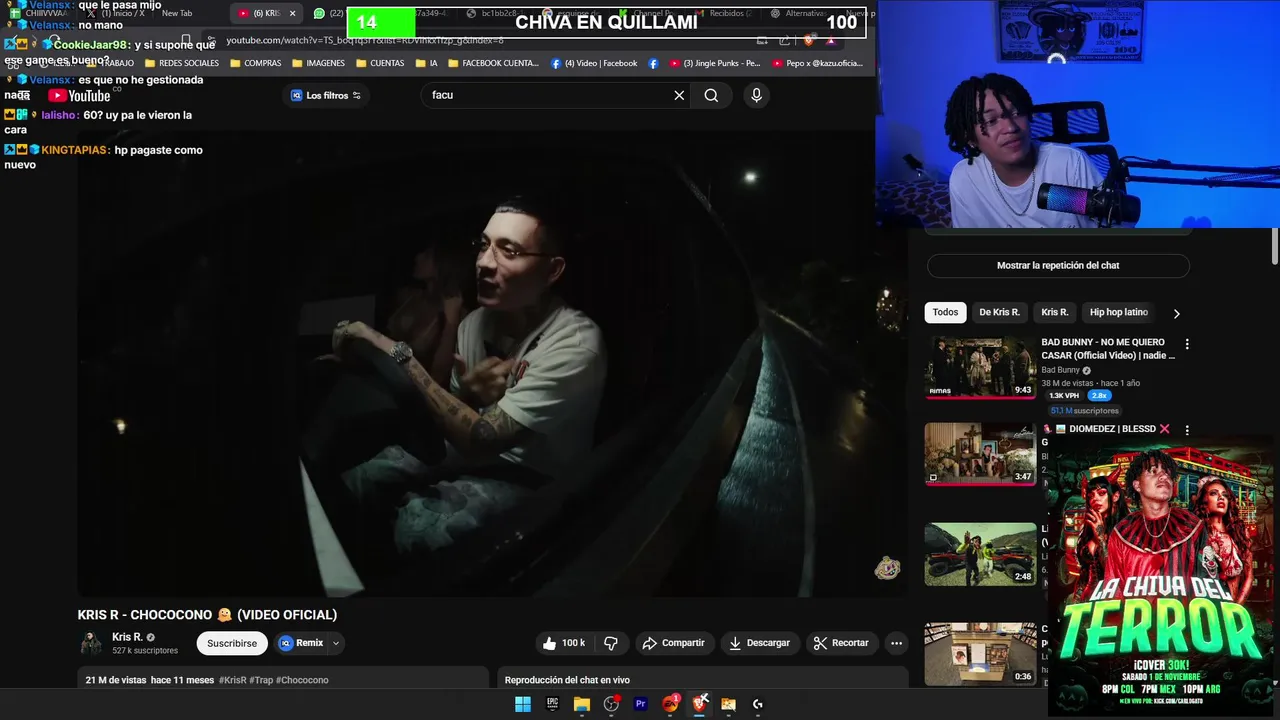The image size is (1280, 720).
Task: Run YouTube search with magnifier button
Action: pos(711,95)
